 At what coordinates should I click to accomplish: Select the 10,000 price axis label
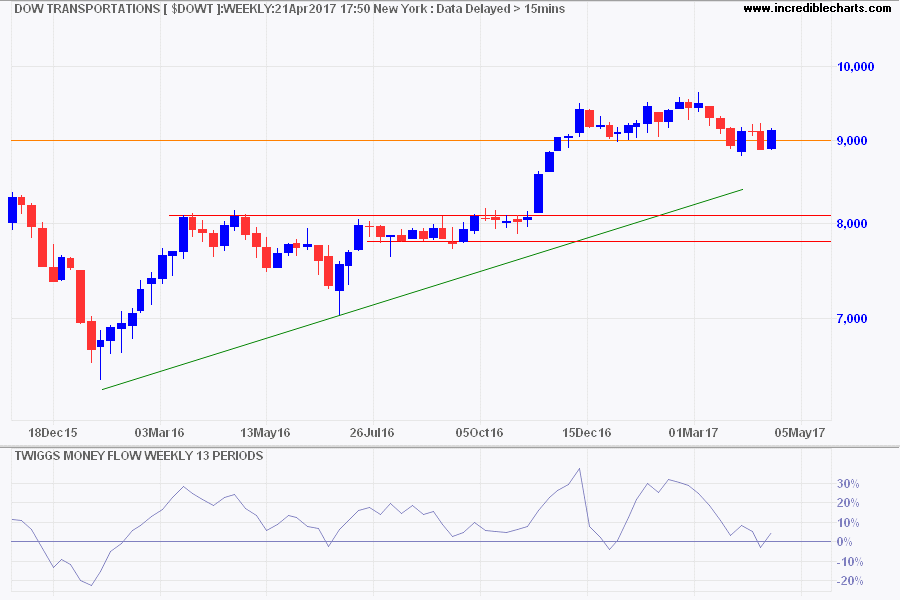tap(855, 67)
